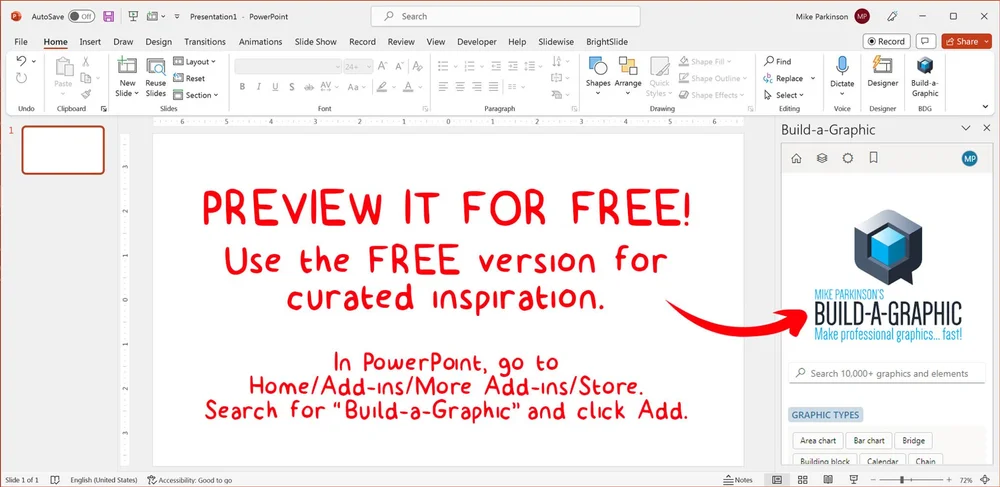Open the Shape Outline dropdown
Image resolution: width=1000 pixels, height=487 pixels.
tap(712, 78)
